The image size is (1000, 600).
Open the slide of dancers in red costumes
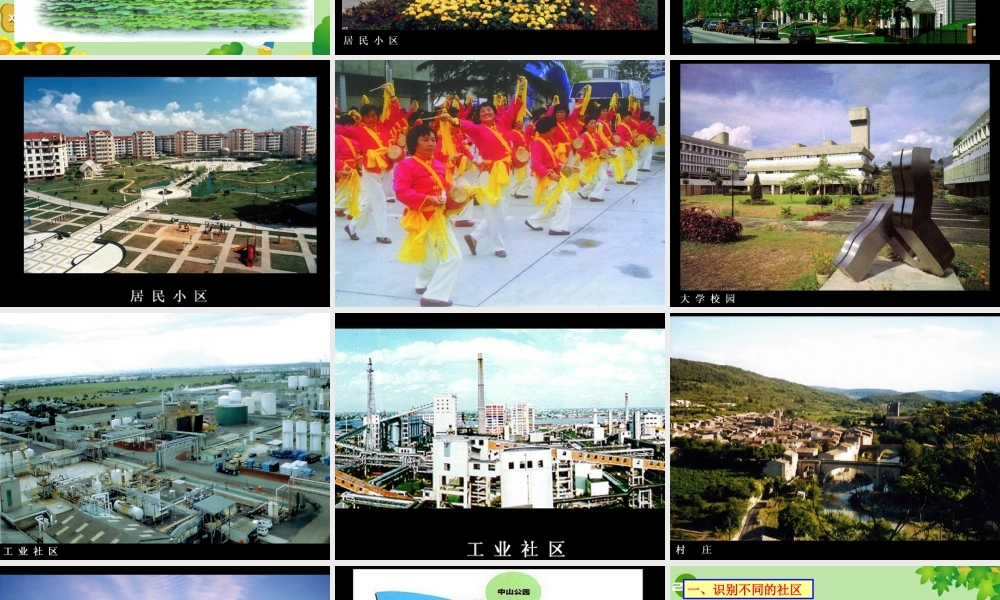click(x=500, y=183)
